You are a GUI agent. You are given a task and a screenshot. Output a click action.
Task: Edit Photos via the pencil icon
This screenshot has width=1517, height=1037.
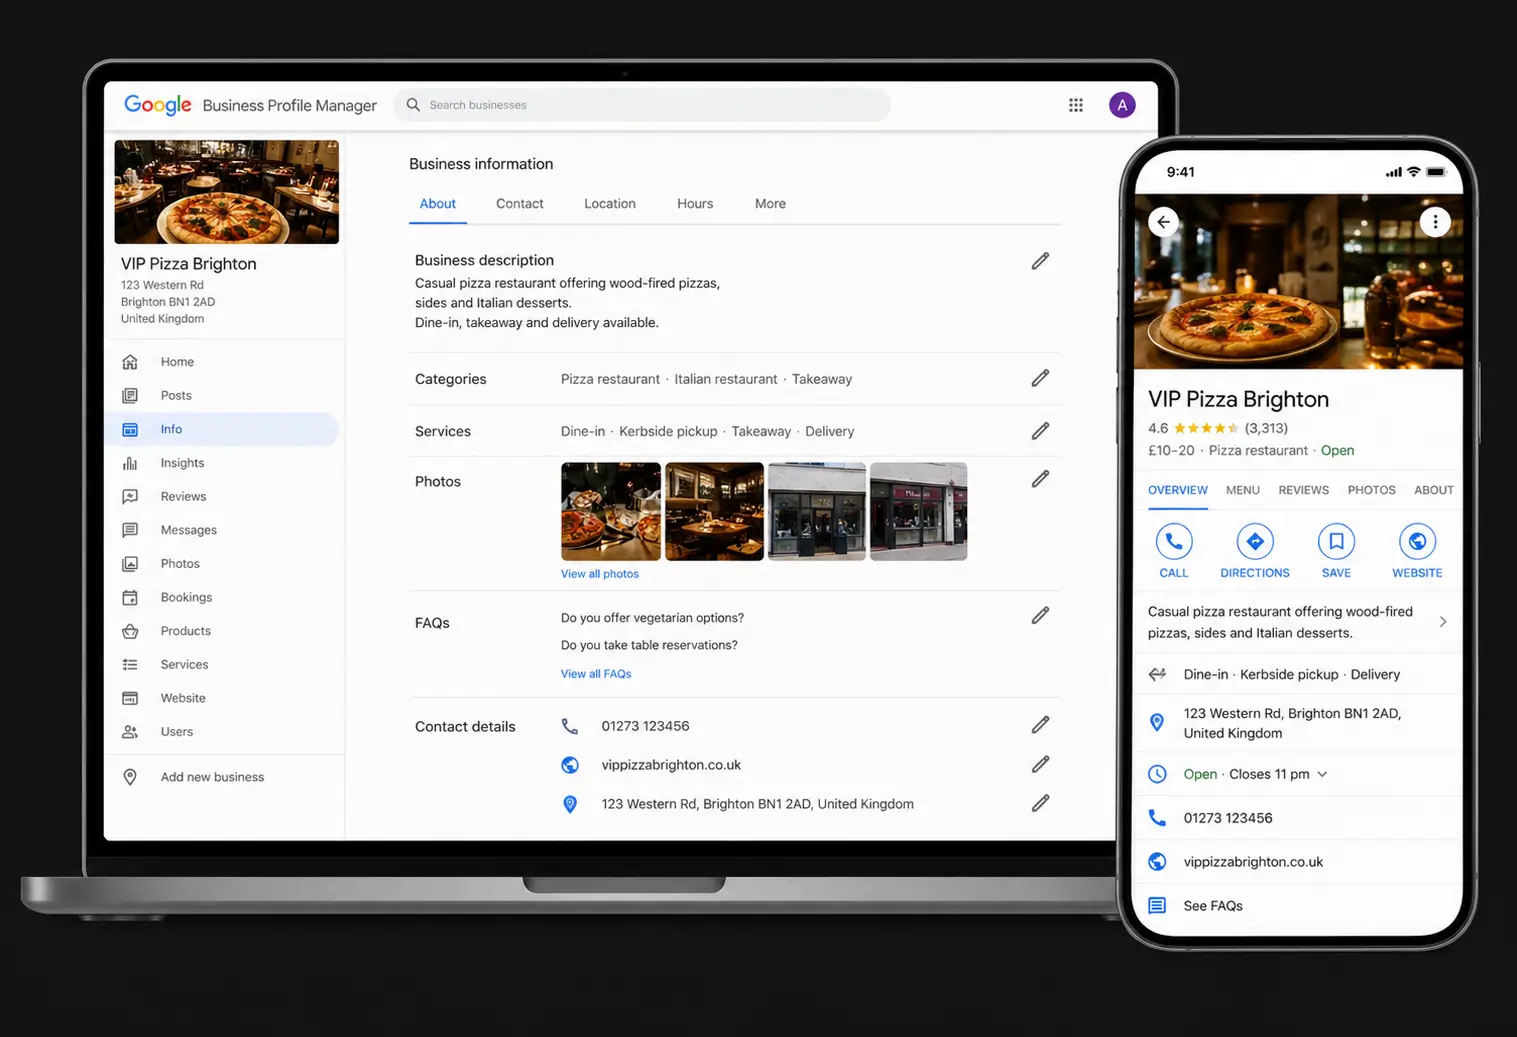point(1040,479)
